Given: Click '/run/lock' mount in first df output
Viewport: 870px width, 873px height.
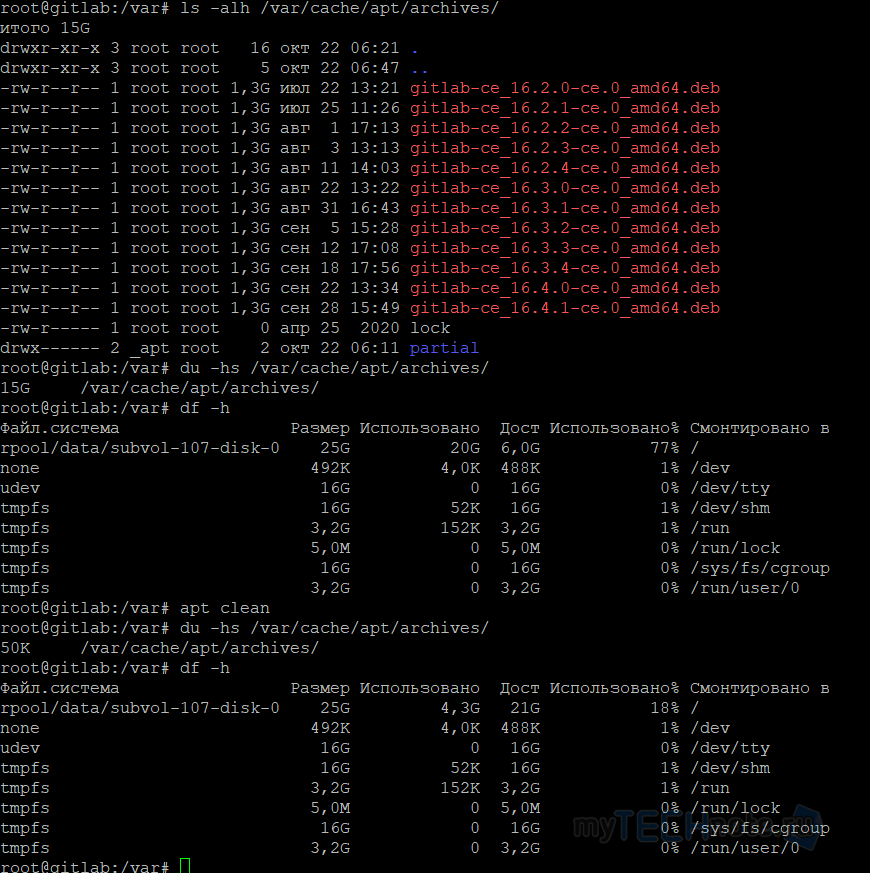Looking at the screenshot, I should (735, 548).
